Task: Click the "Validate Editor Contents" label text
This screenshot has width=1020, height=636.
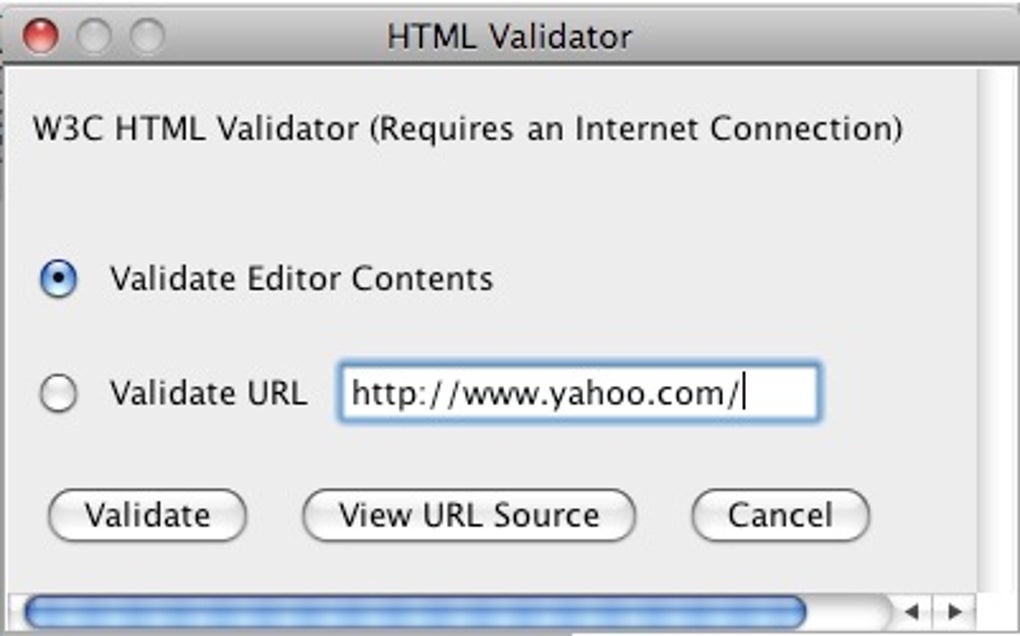Action: [x=301, y=278]
